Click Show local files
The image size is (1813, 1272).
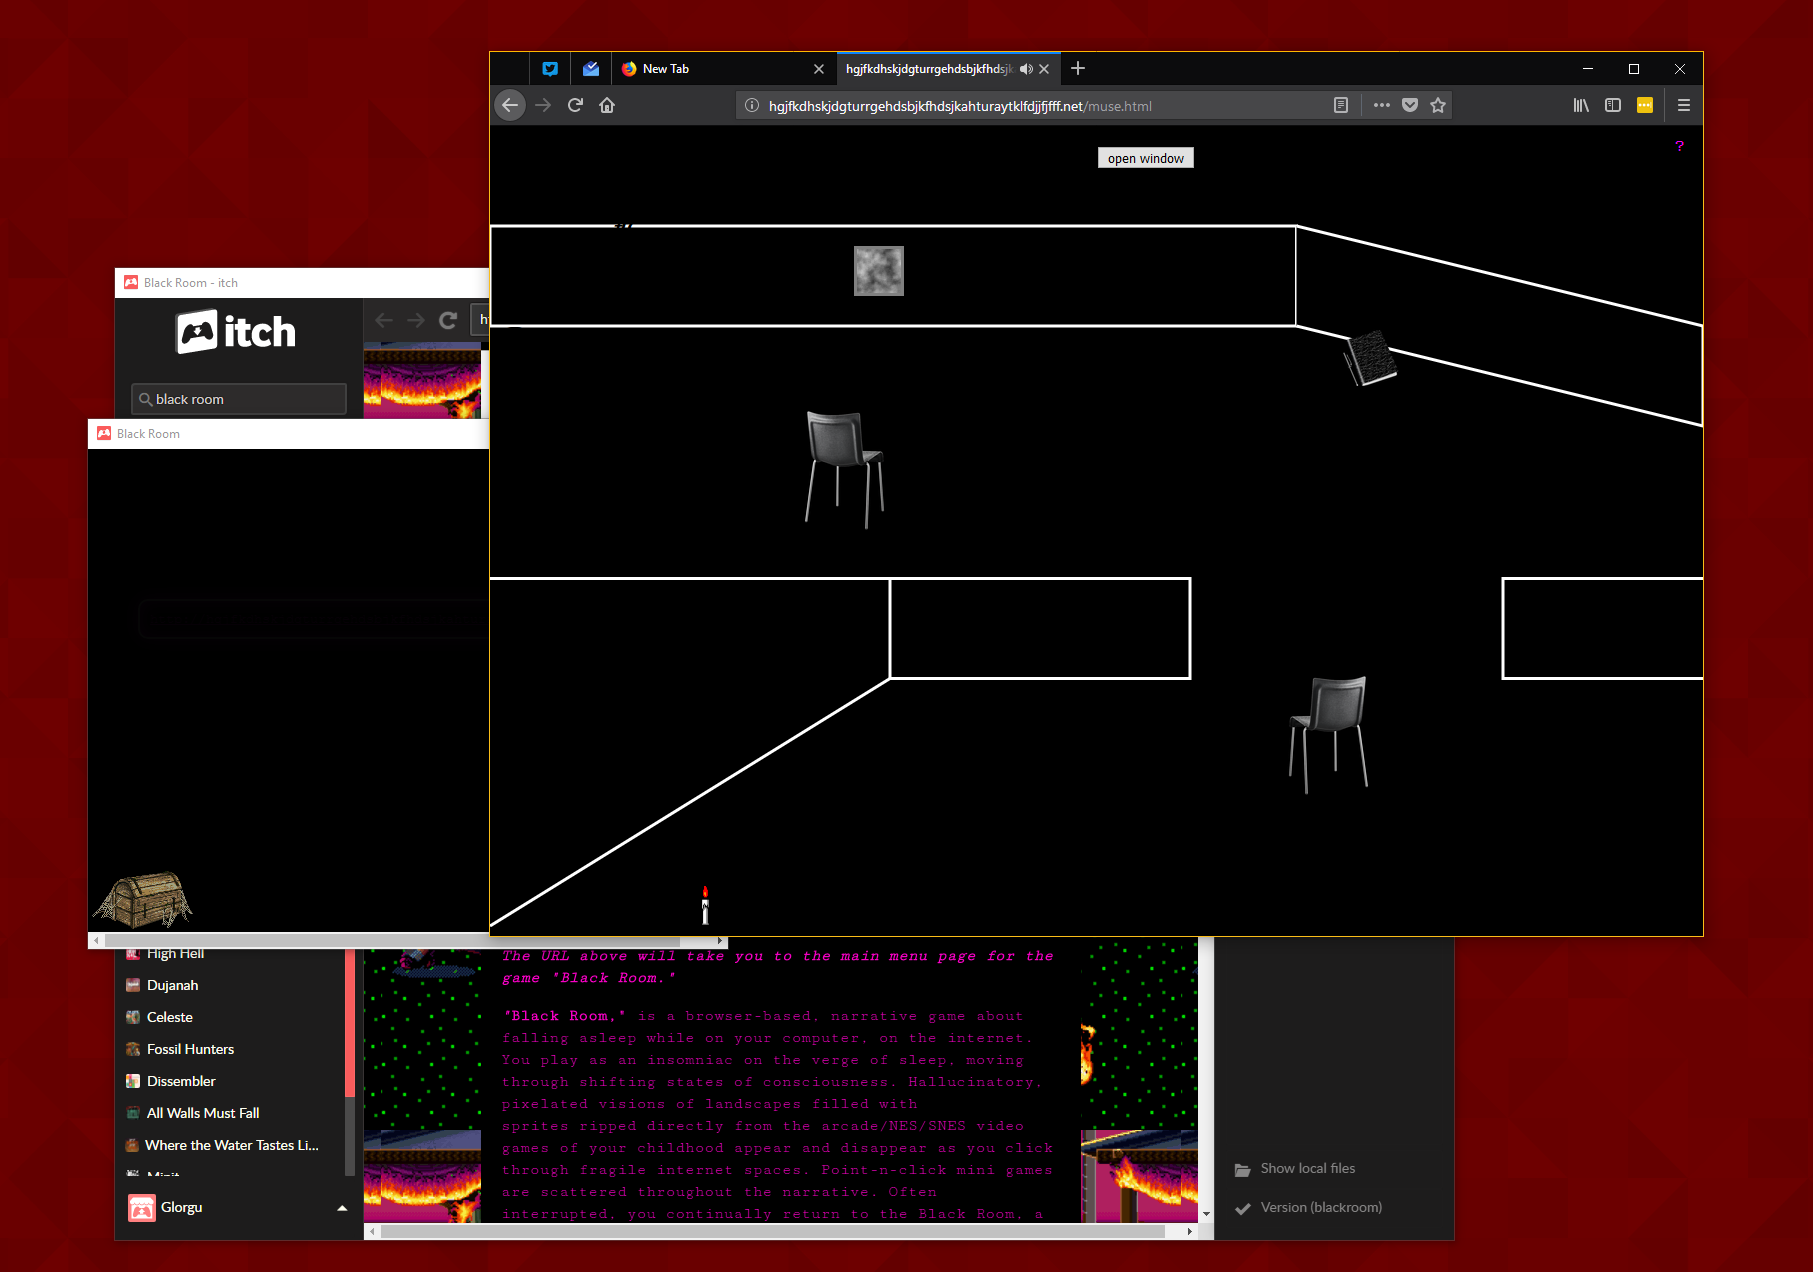[1307, 1168]
